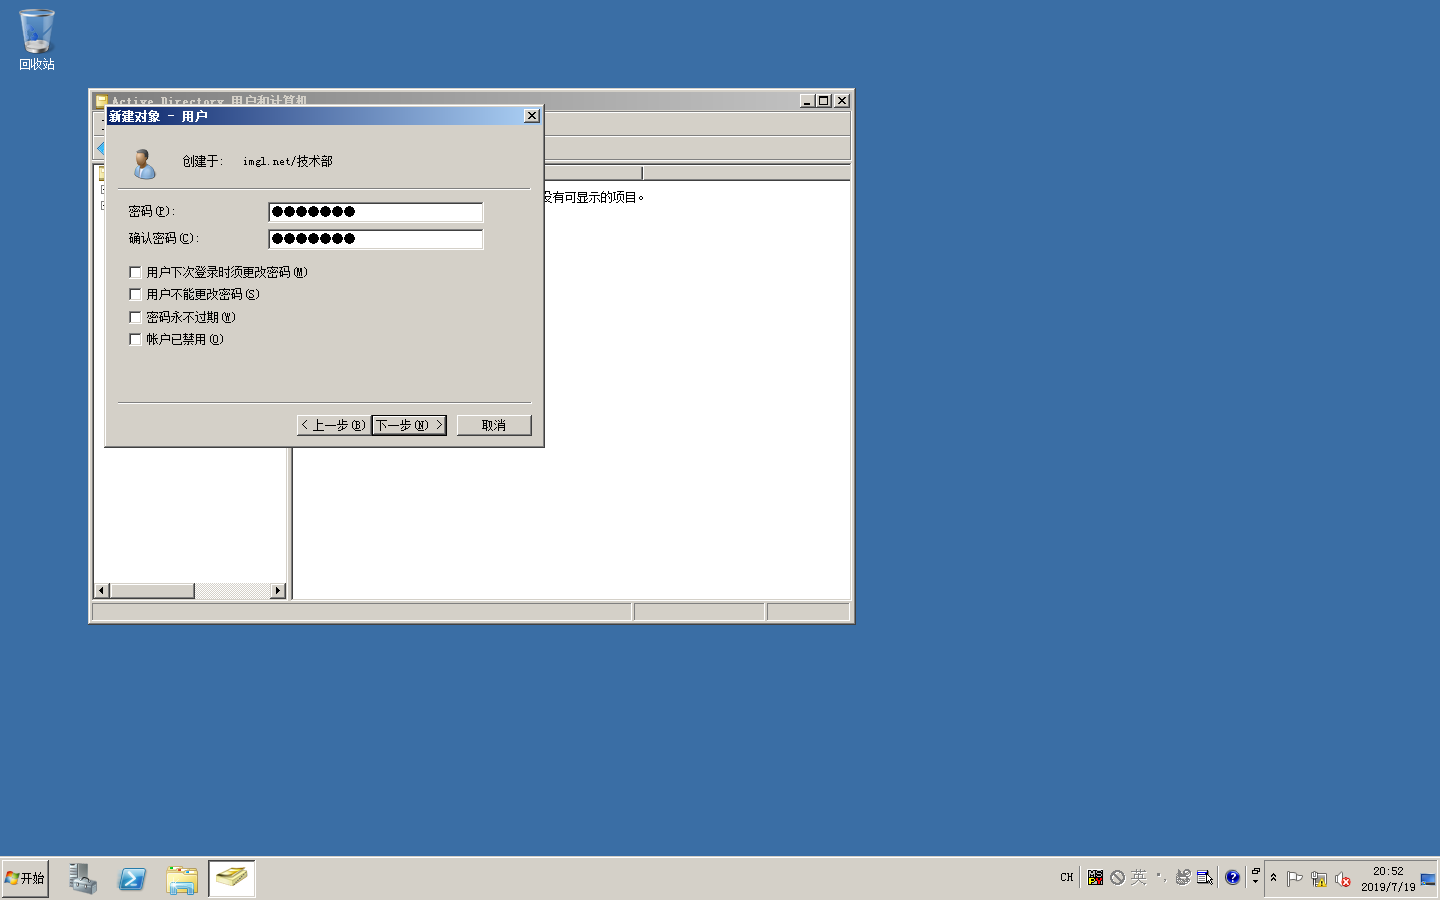Click the MSPY input method icon
The width and height of the screenshot is (1440, 900).
tap(1095, 877)
